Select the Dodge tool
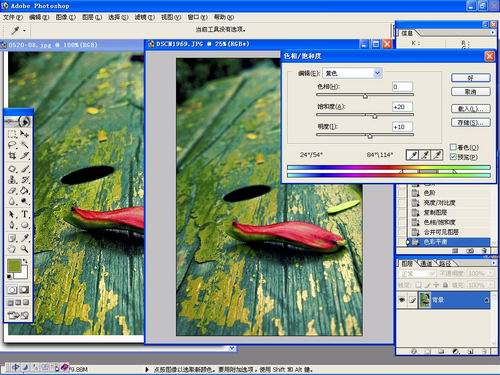The image size is (500, 375). [x=24, y=201]
